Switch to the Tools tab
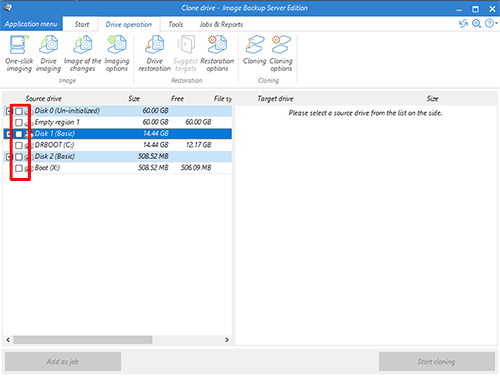 point(176,24)
